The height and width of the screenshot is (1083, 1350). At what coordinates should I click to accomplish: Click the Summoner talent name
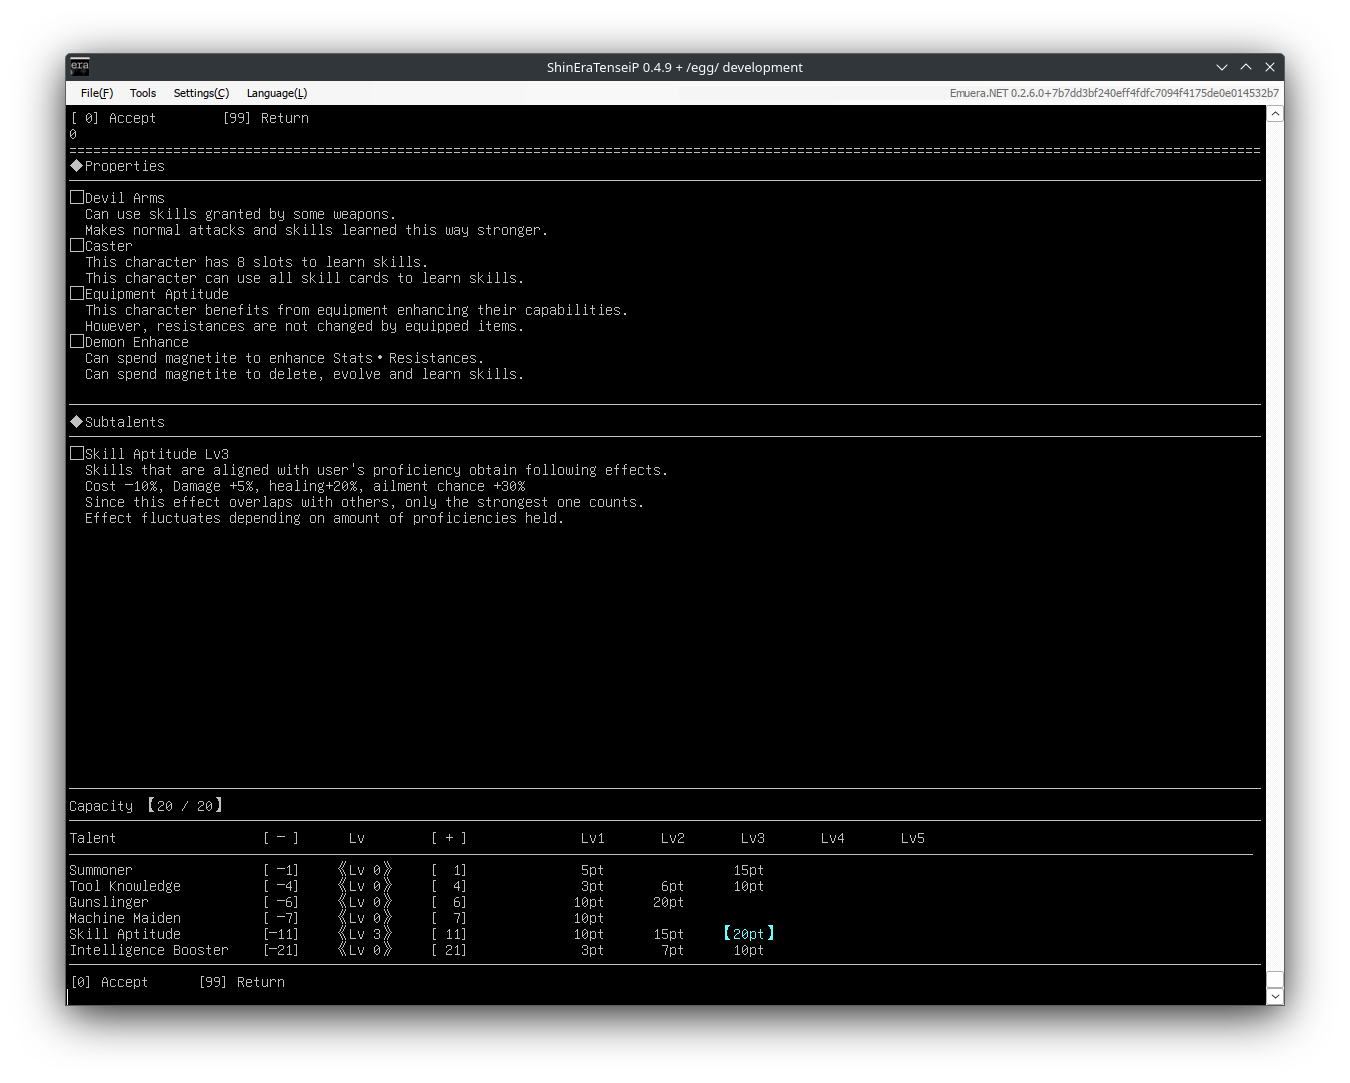[x=101, y=870]
